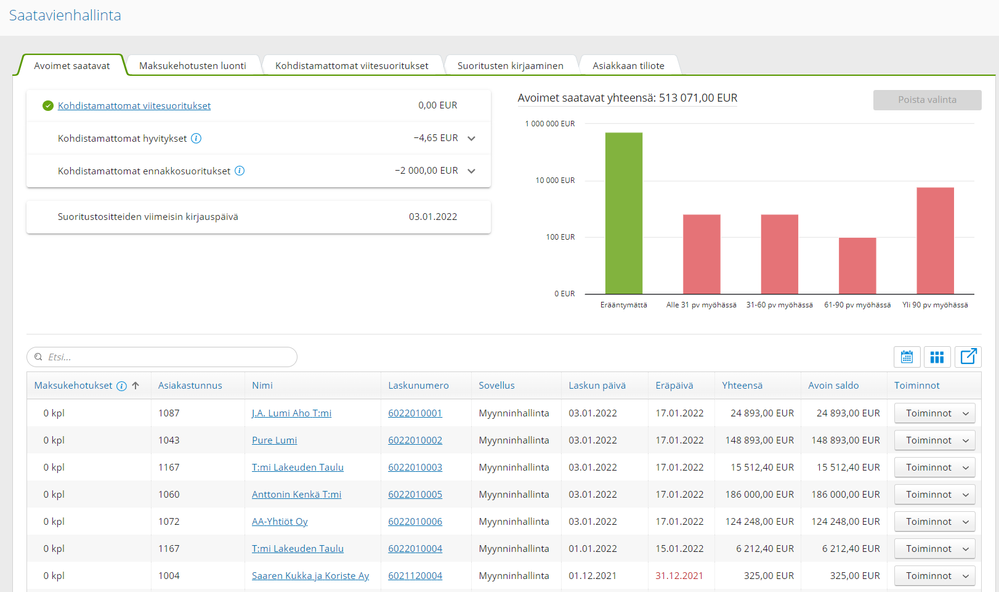
Task: Open Toiminnot dropdown for invoice 6022010004
Action: (x=935, y=549)
